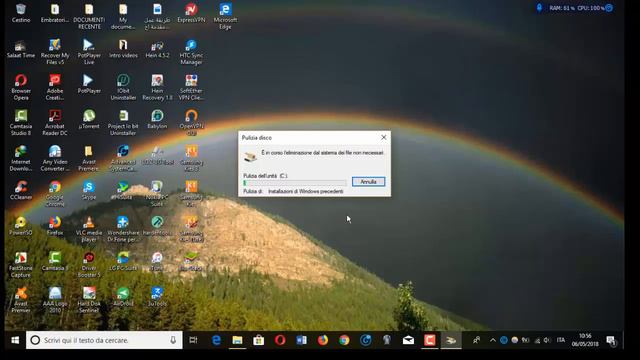Screen dimensions: 640x360
Task: Launch Chrome from the taskbar
Action: point(344,340)
